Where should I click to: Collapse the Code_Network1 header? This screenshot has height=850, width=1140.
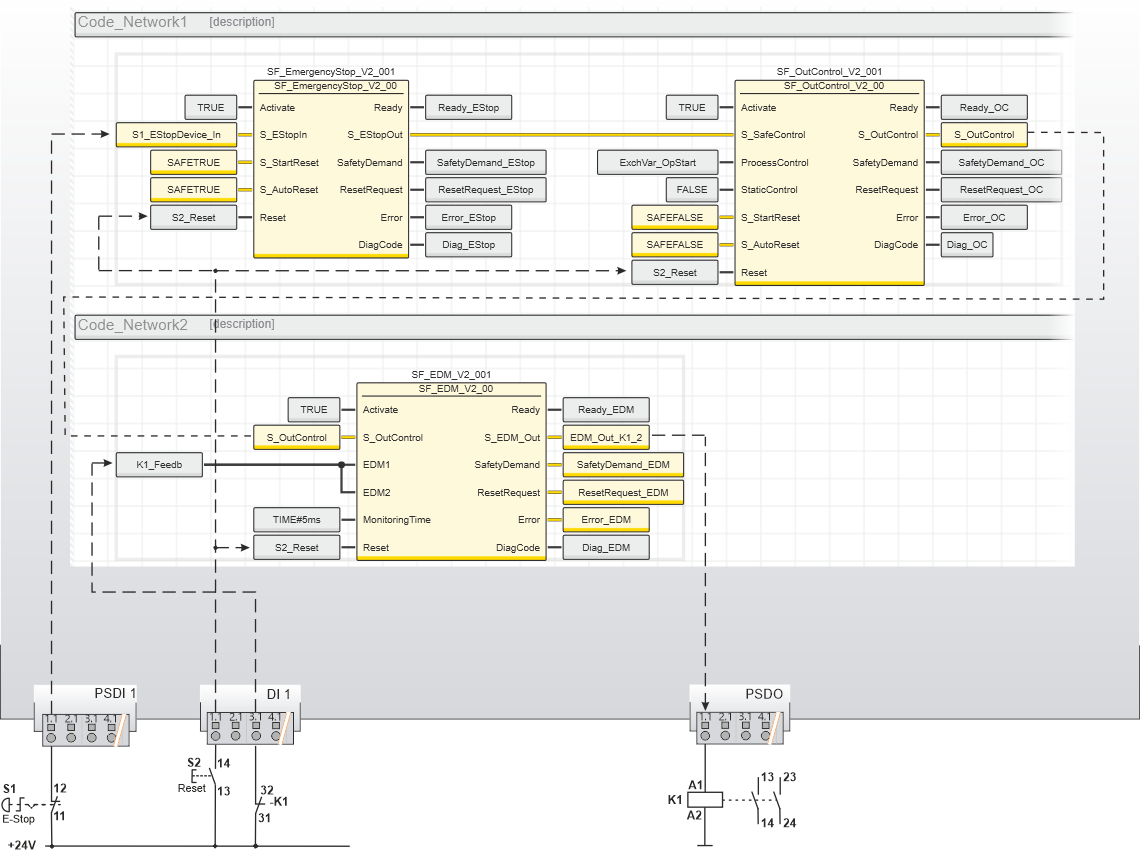(x=133, y=22)
